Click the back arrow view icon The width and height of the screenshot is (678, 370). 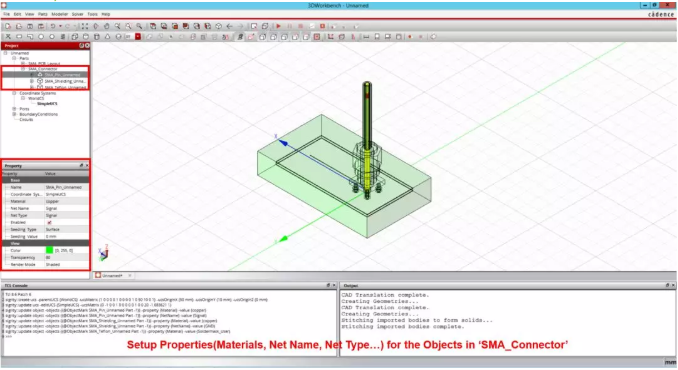click(230, 26)
